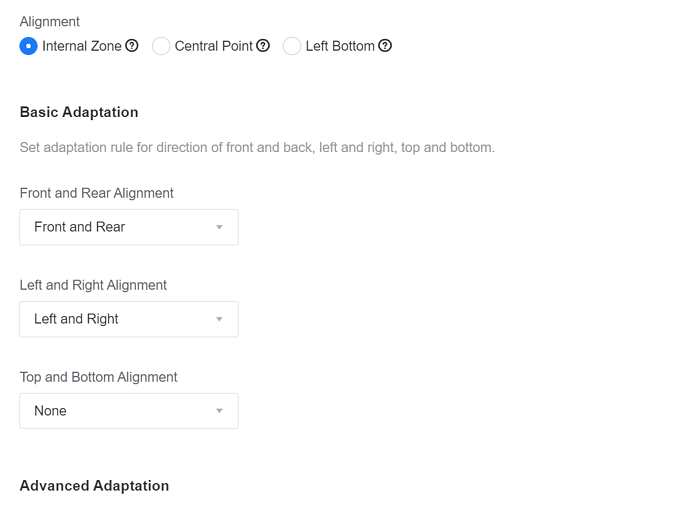Click the Top and Bottom Alignment label
This screenshot has width=688, height=505.
click(x=98, y=377)
